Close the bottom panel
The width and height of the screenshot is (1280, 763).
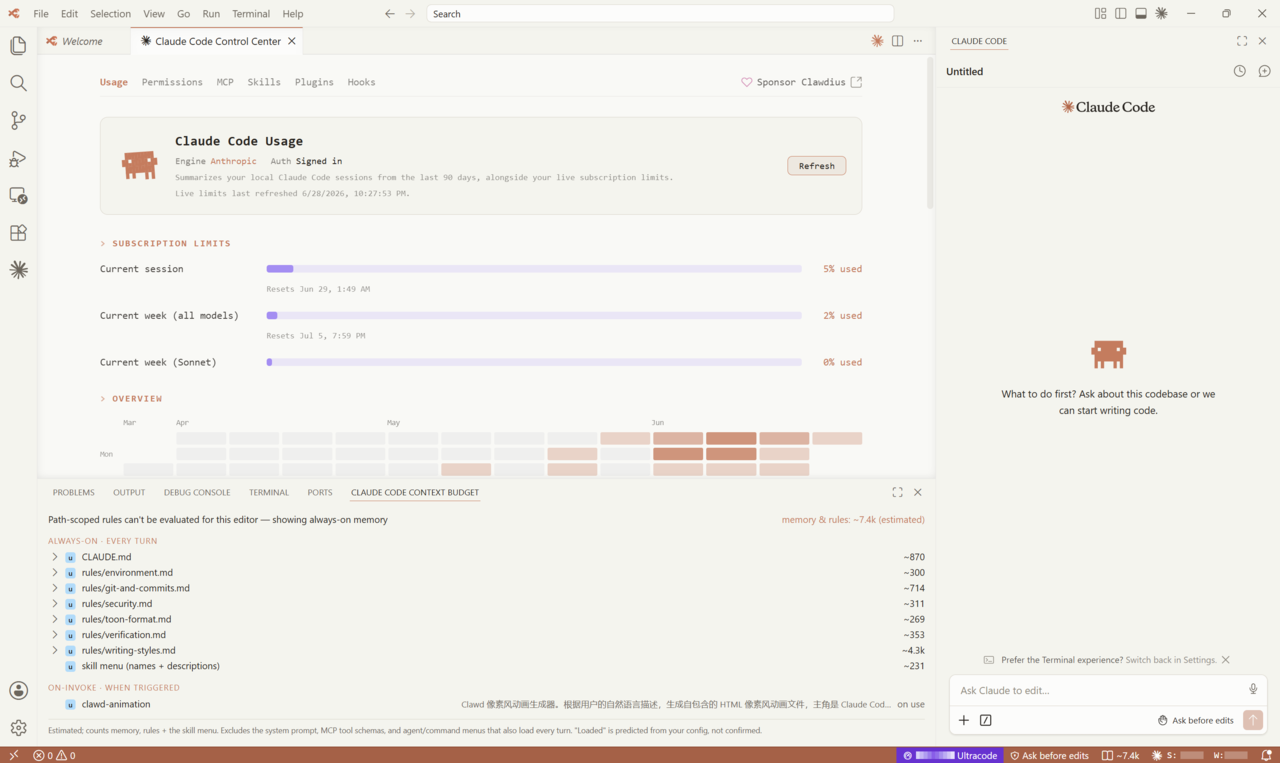(918, 492)
